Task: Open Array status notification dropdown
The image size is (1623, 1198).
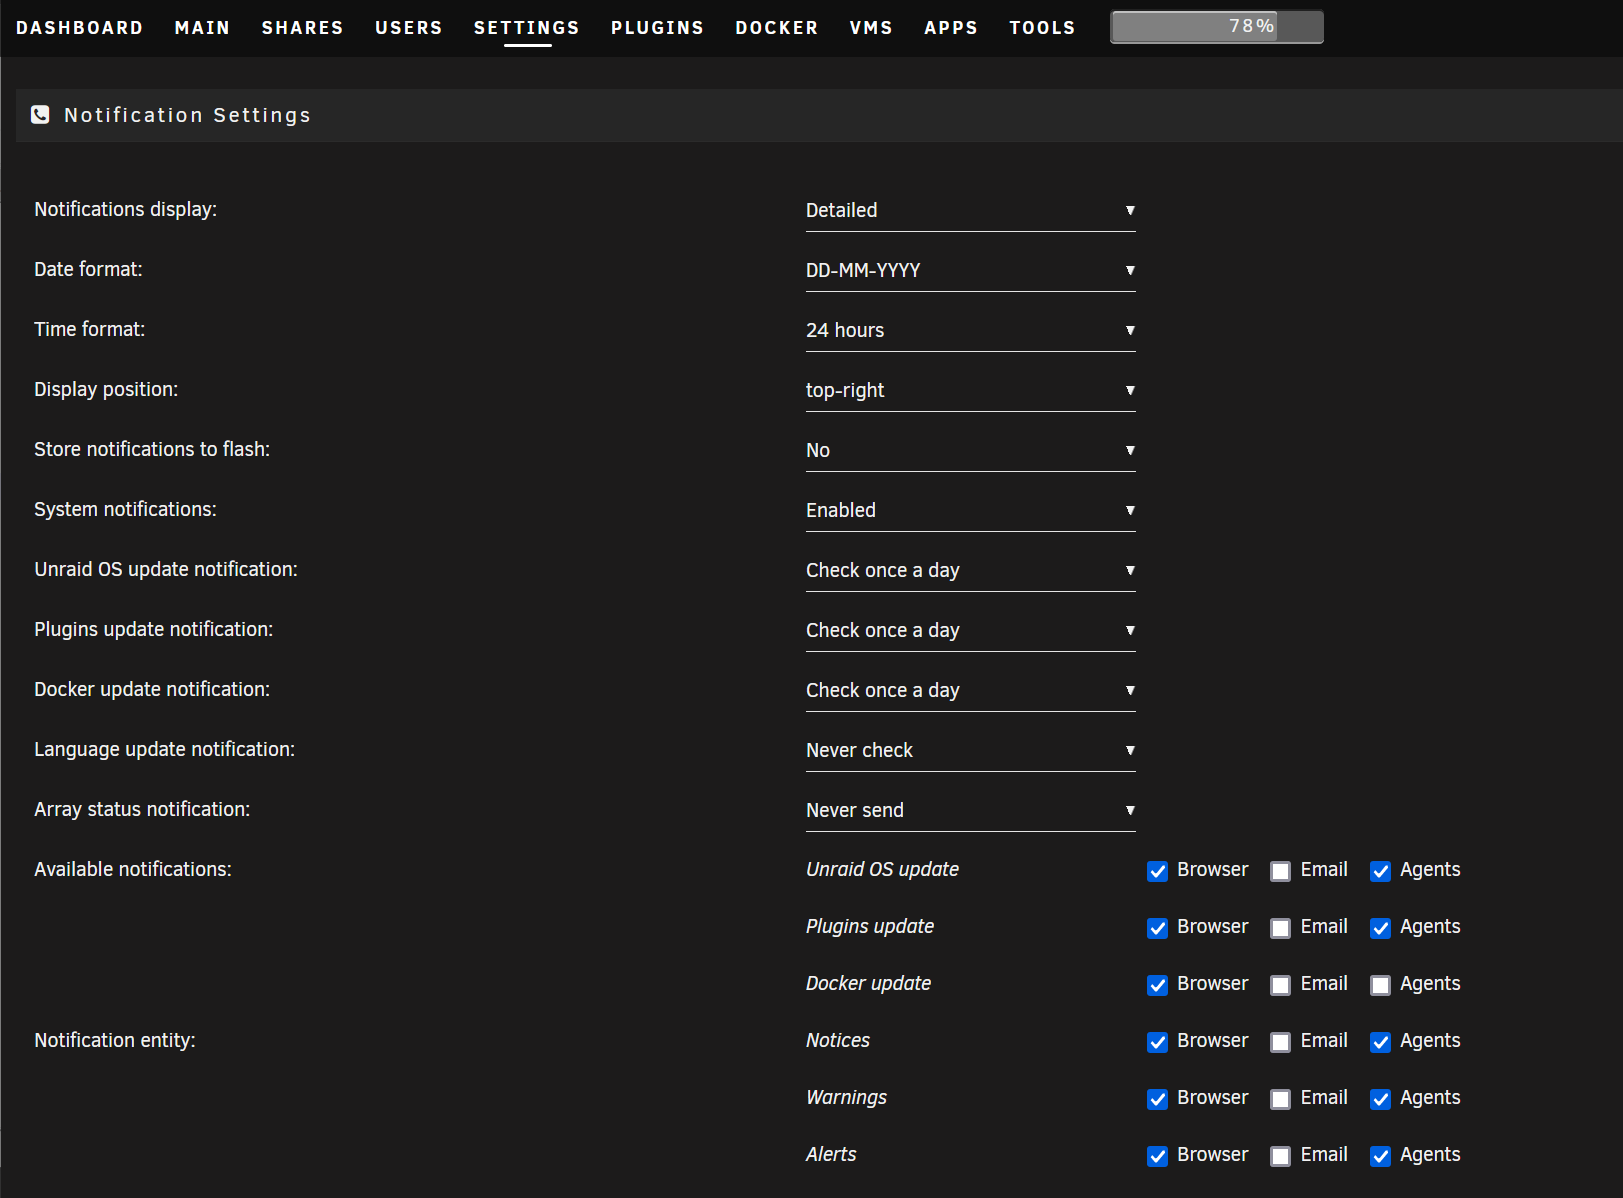Action: [x=970, y=810]
